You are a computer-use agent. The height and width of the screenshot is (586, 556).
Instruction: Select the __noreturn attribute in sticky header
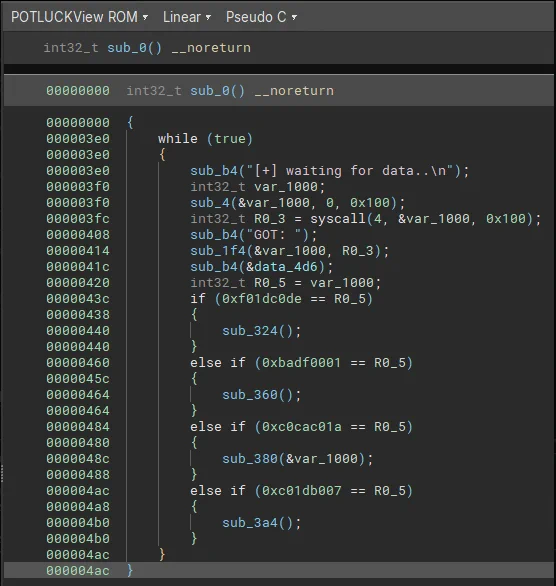(211, 48)
